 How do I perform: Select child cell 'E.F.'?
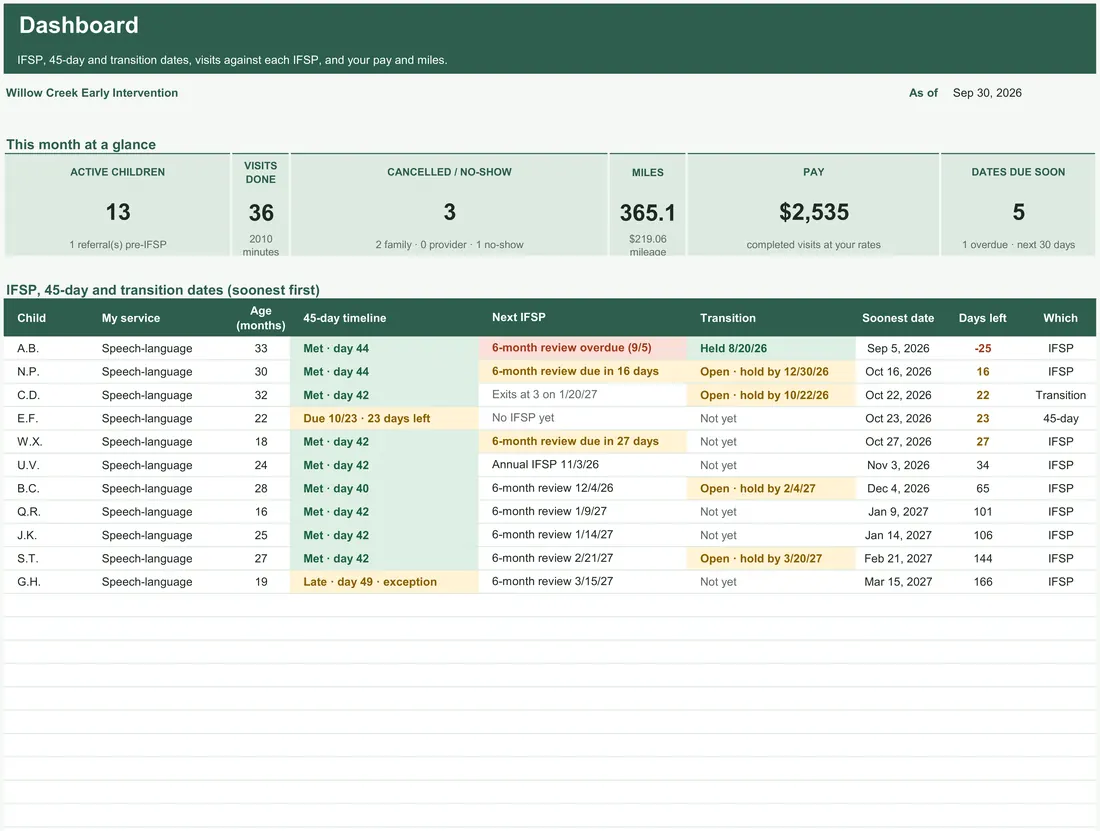(x=27, y=418)
